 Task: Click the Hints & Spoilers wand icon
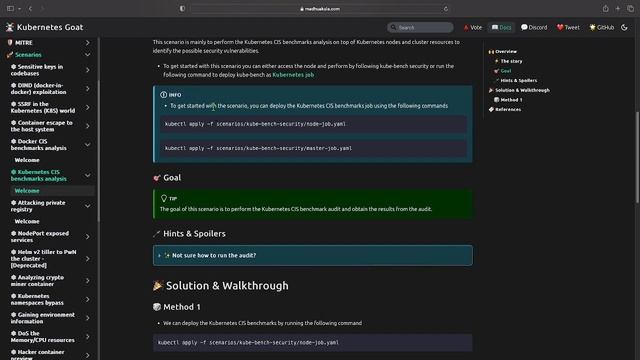pyautogui.click(x=156, y=234)
